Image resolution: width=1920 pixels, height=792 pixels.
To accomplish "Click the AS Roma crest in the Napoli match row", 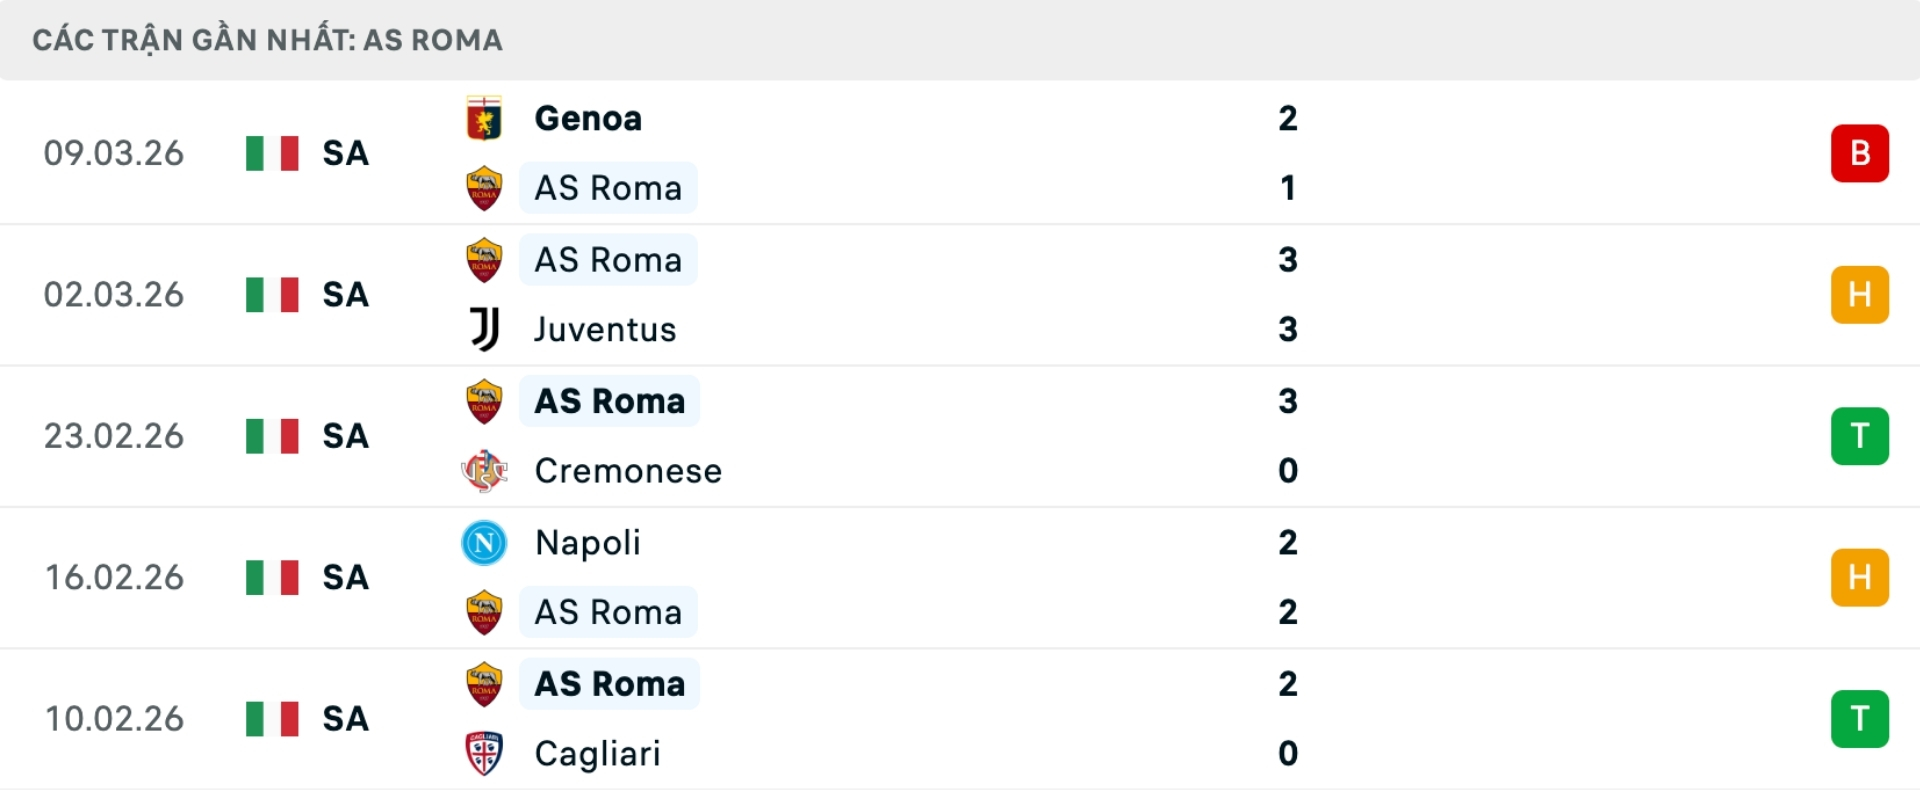I will pyautogui.click(x=484, y=612).
